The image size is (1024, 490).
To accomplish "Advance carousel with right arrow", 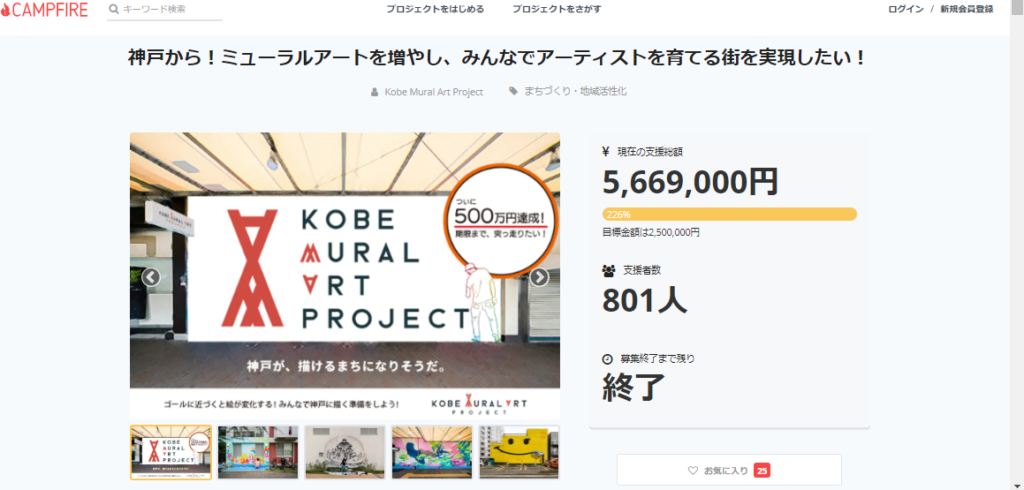I will [x=539, y=278].
